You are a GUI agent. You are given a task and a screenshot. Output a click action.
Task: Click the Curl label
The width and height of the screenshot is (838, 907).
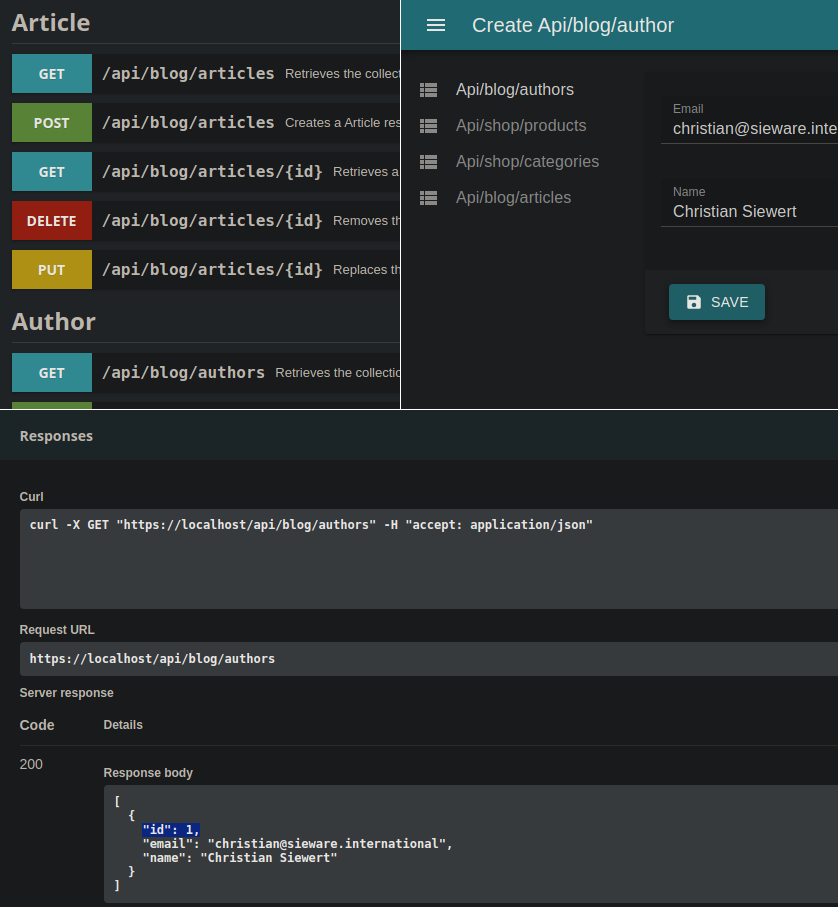[31, 497]
